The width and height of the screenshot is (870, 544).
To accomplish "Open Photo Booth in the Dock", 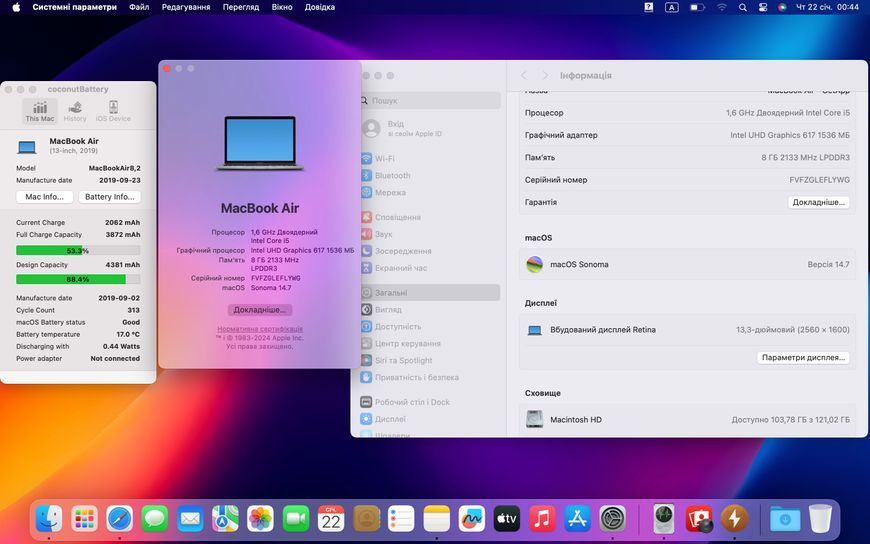I will (699, 519).
